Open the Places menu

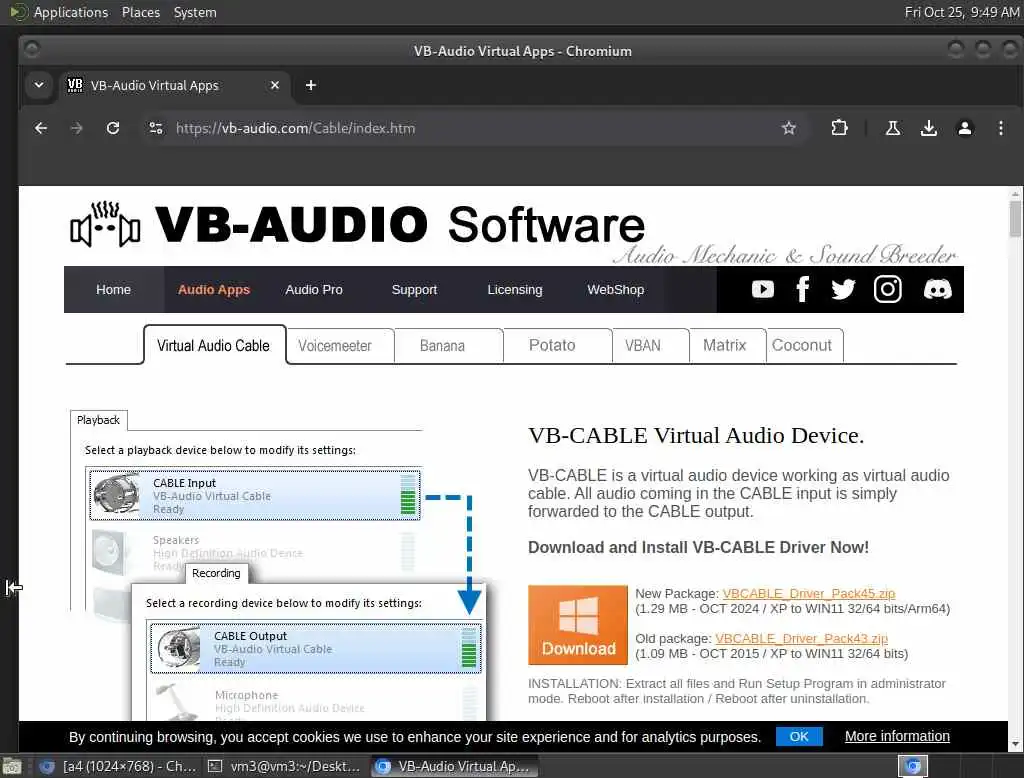(140, 12)
